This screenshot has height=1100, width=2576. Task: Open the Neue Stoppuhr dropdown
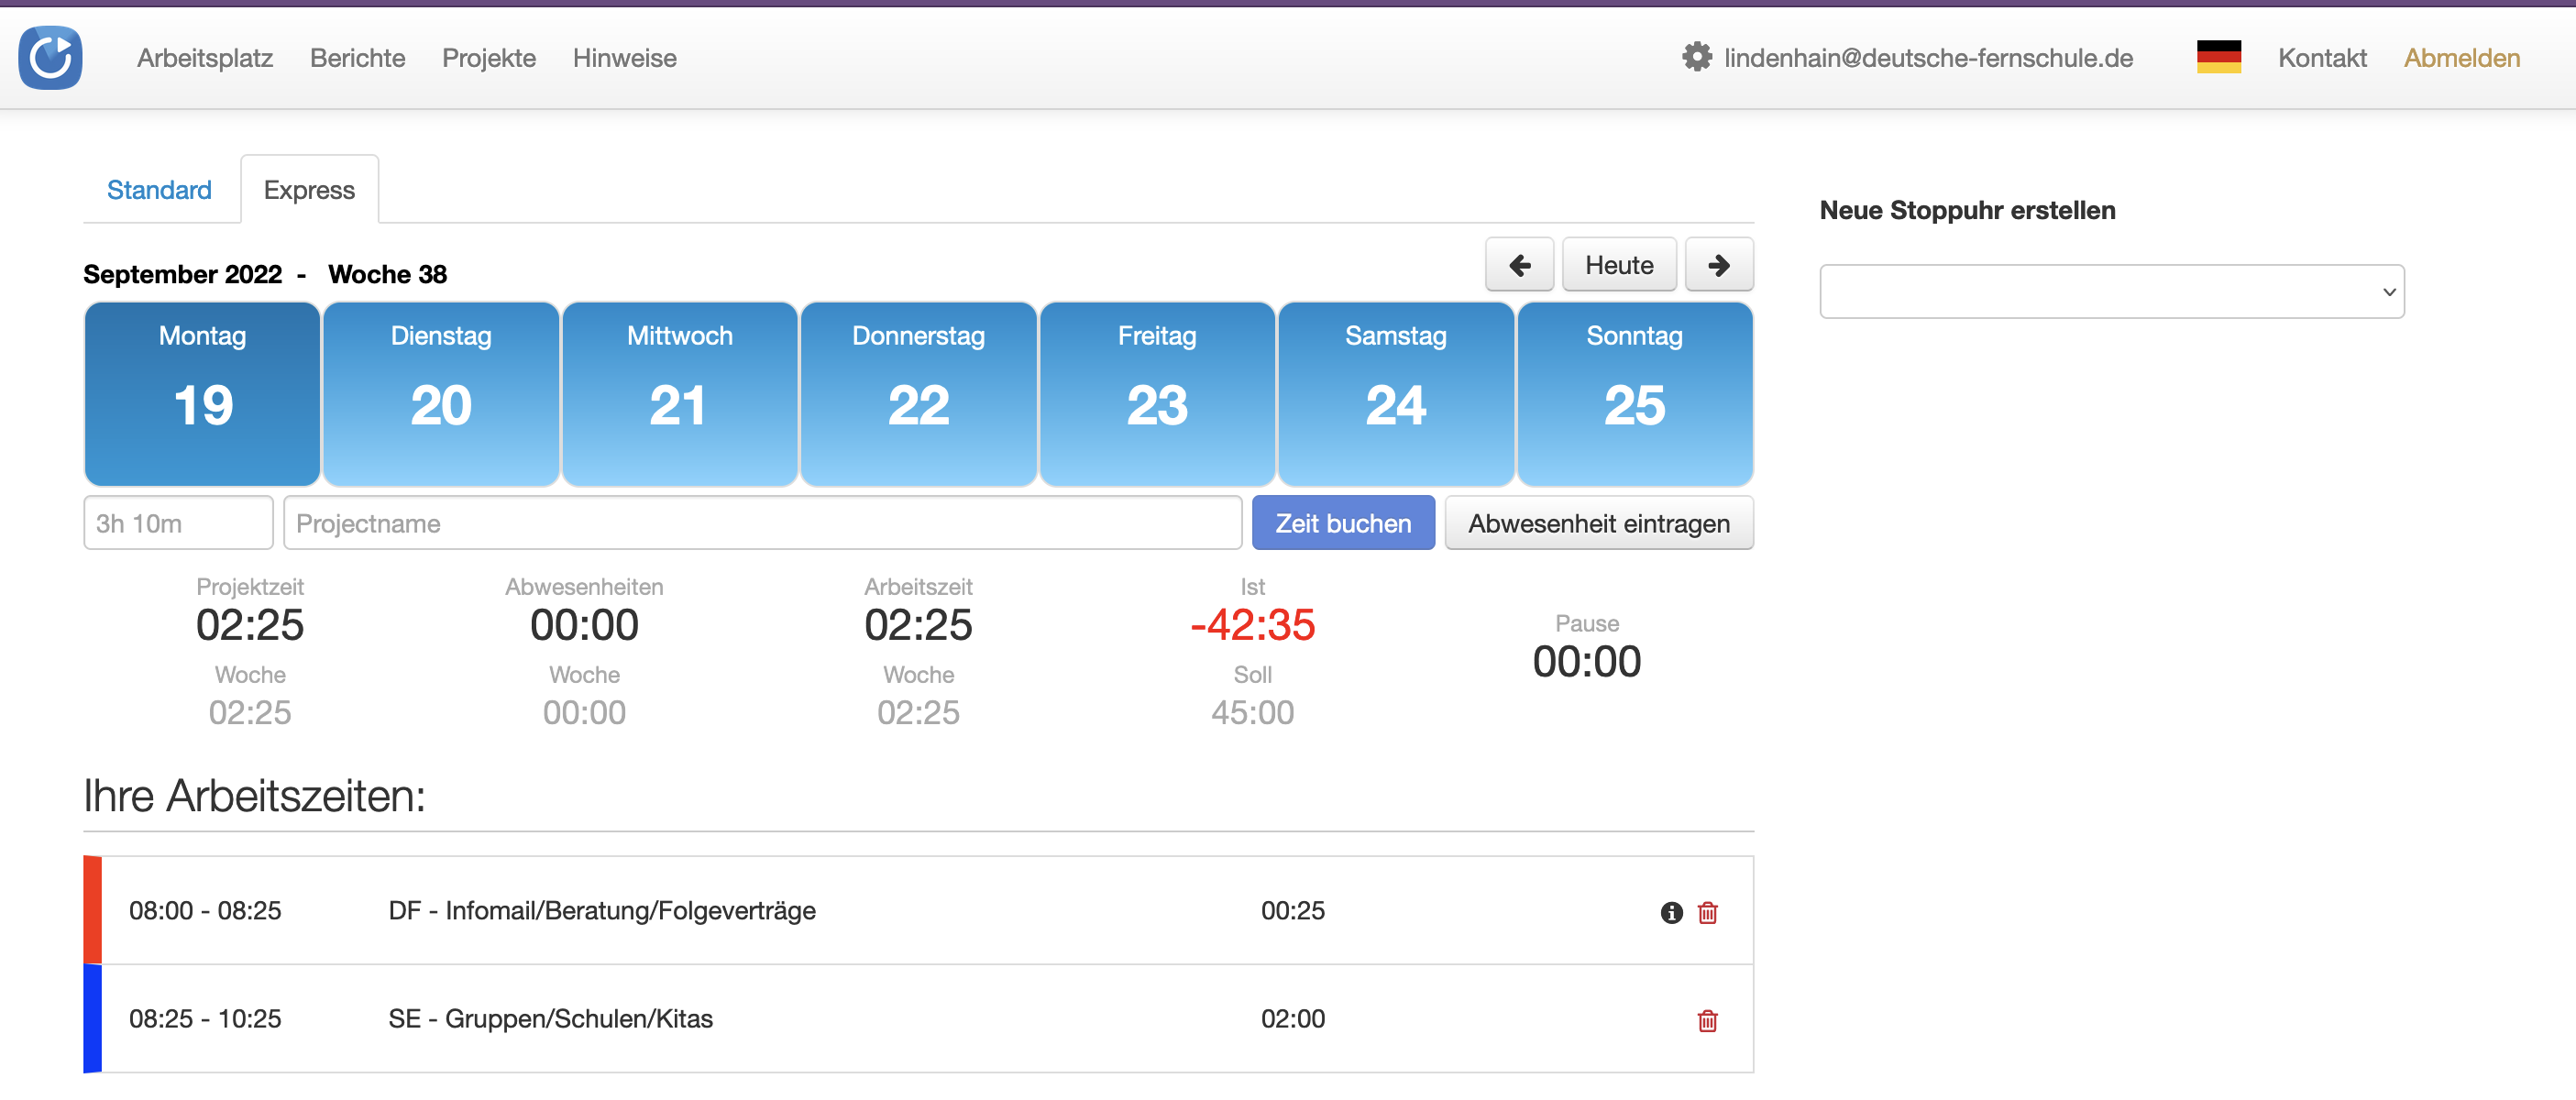click(2111, 292)
